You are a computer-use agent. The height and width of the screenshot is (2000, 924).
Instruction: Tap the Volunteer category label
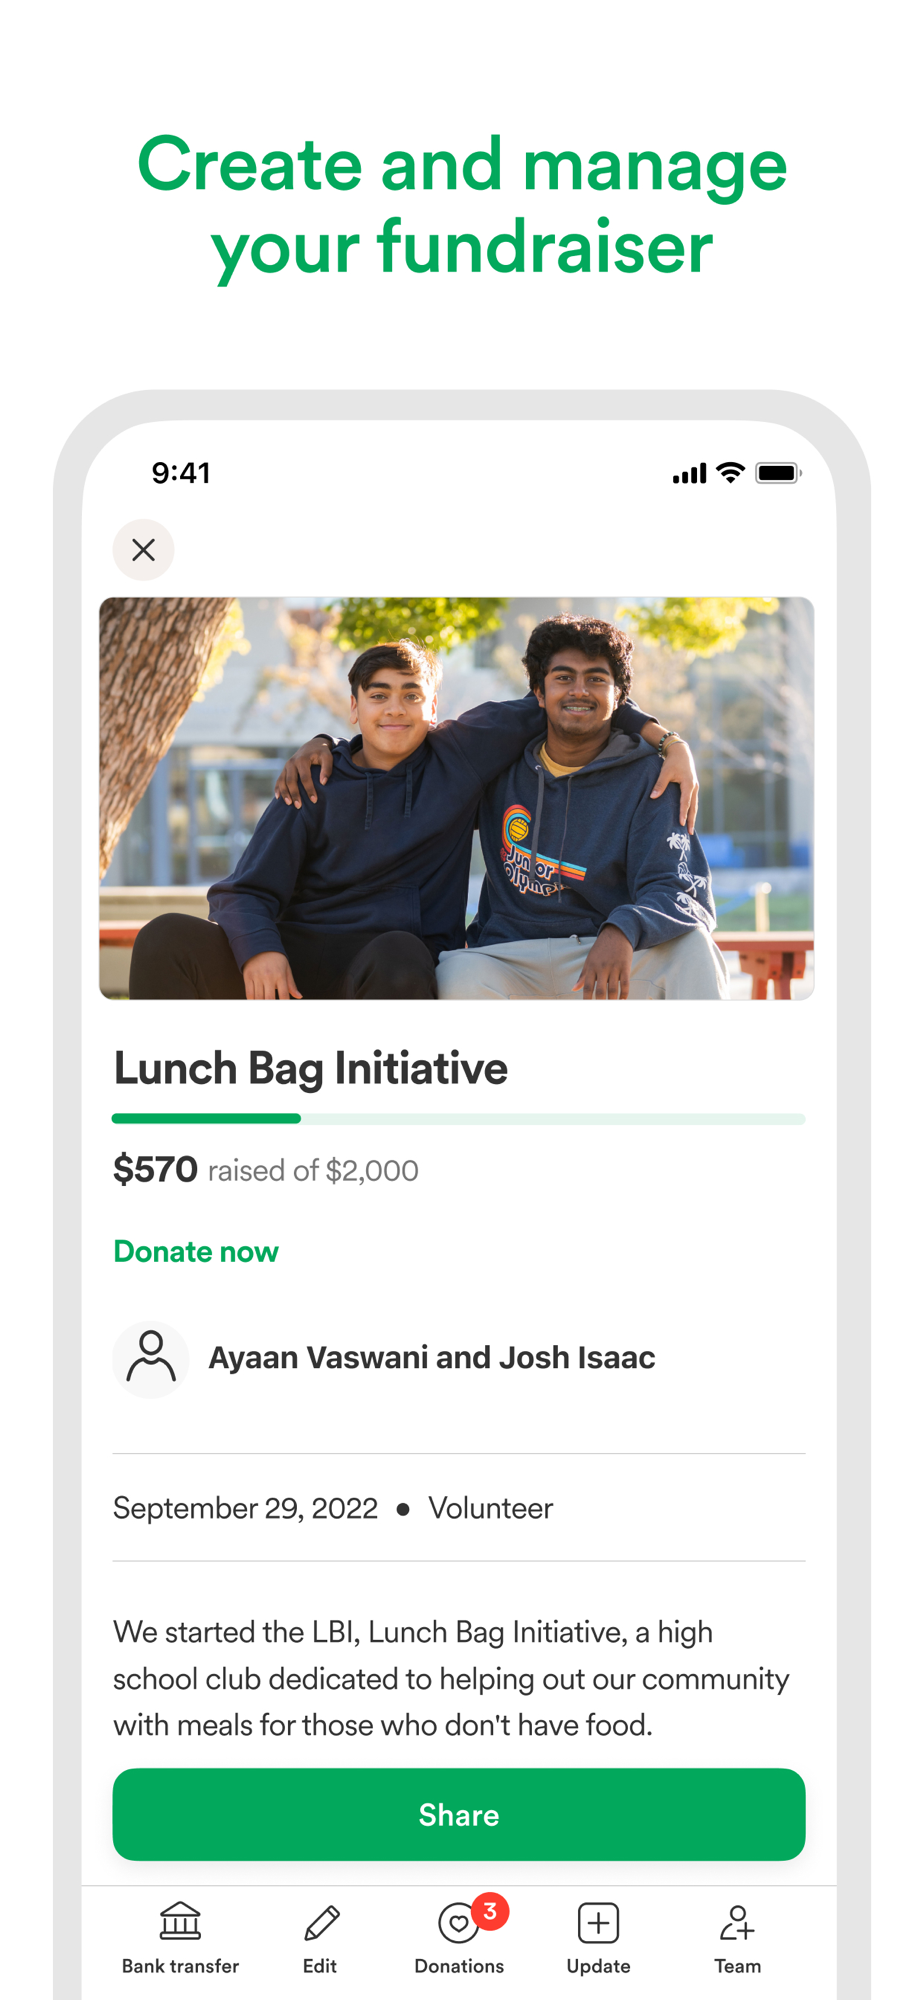[x=490, y=1507]
